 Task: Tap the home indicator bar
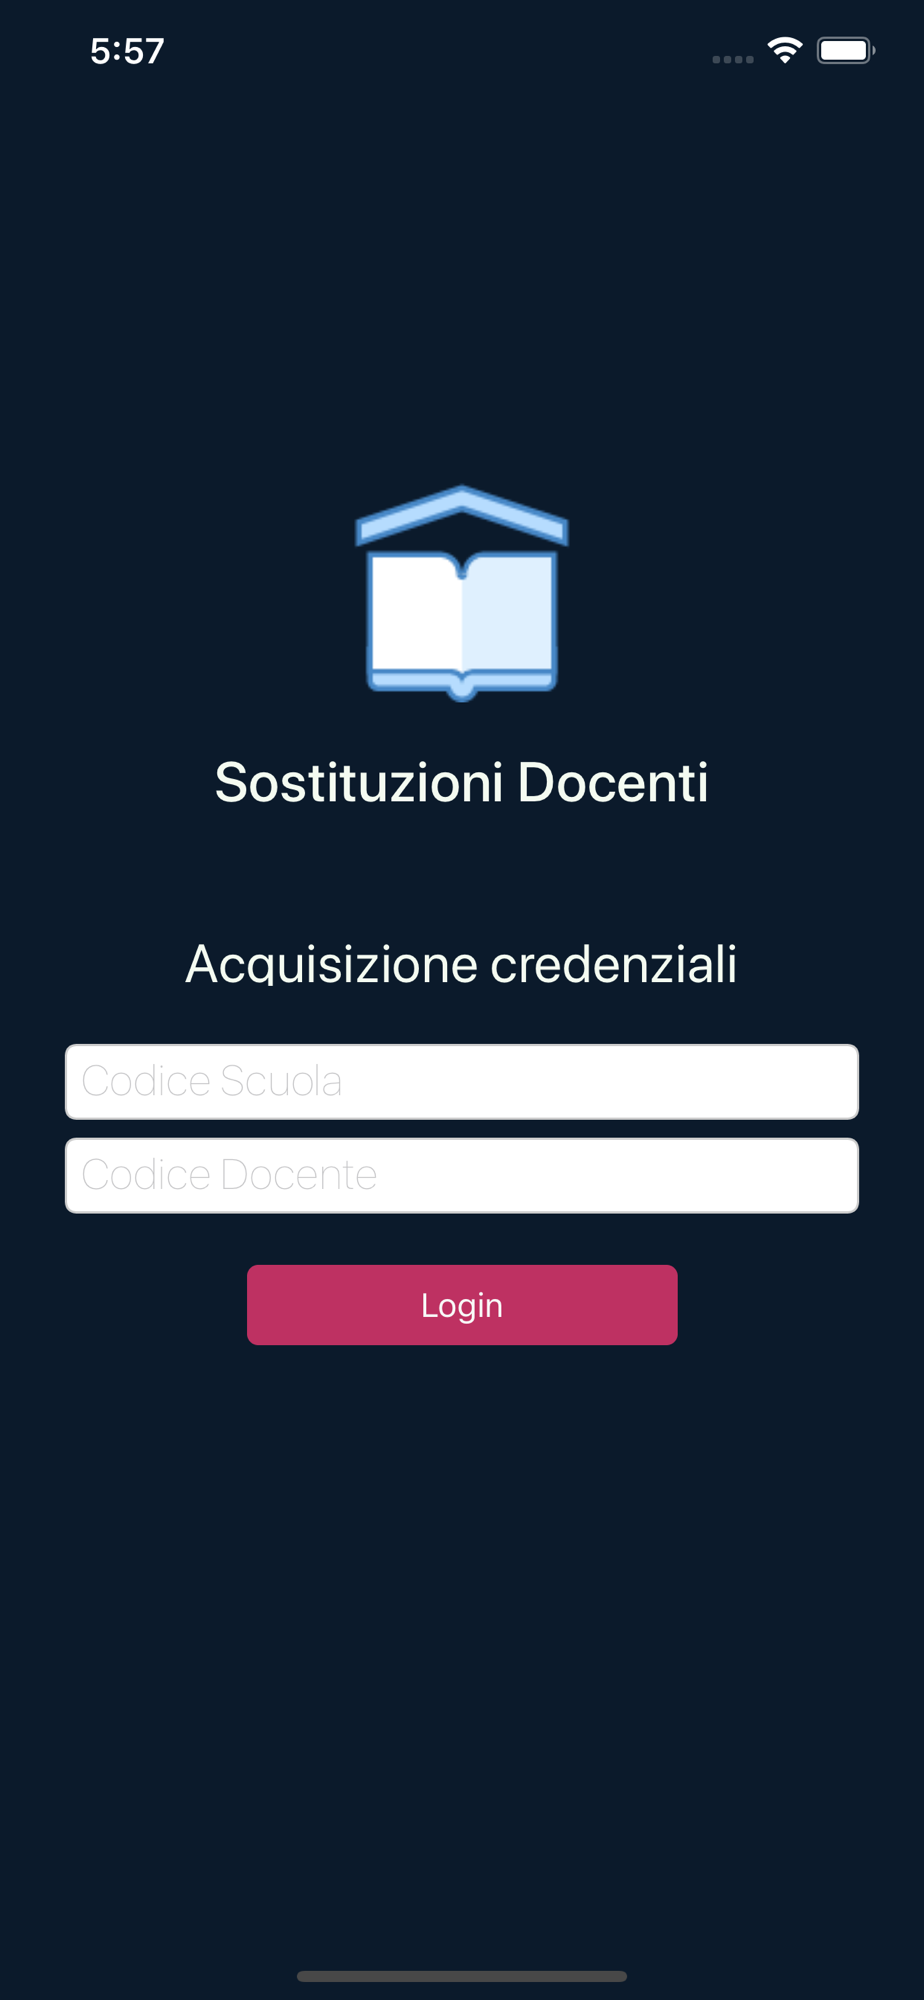pyautogui.click(x=462, y=1976)
